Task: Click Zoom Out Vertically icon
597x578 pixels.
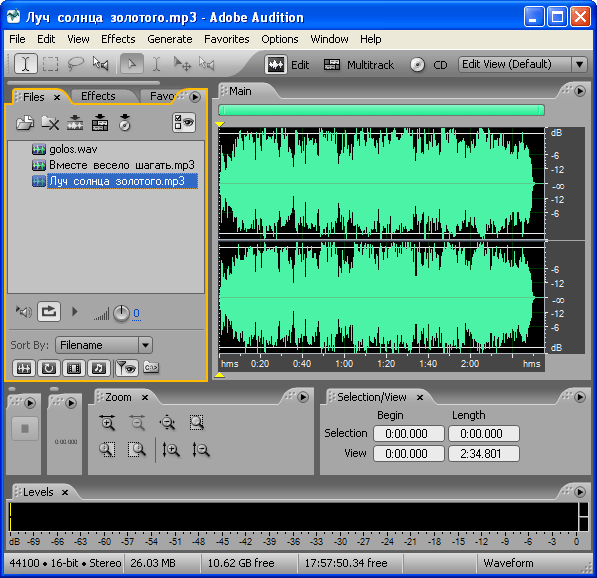Action: [201, 450]
